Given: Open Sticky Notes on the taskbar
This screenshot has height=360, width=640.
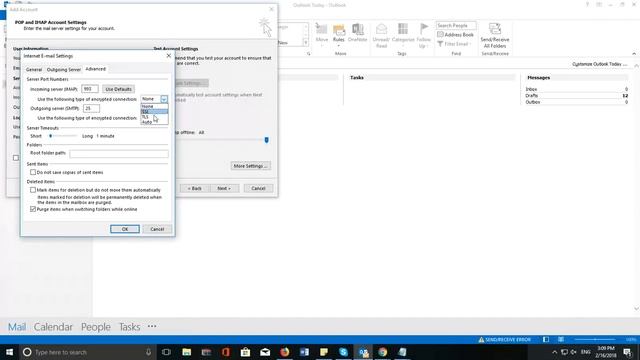Looking at the screenshot, I should pos(324,352).
